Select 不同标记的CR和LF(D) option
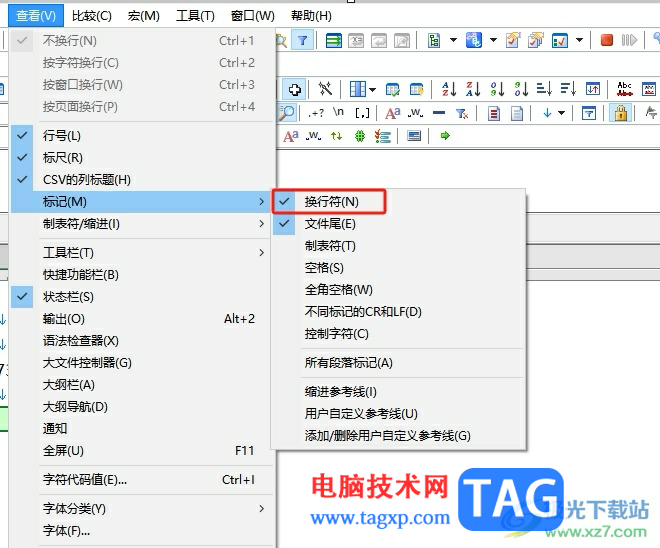Image resolution: width=660 pixels, height=548 pixels. click(x=398, y=311)
